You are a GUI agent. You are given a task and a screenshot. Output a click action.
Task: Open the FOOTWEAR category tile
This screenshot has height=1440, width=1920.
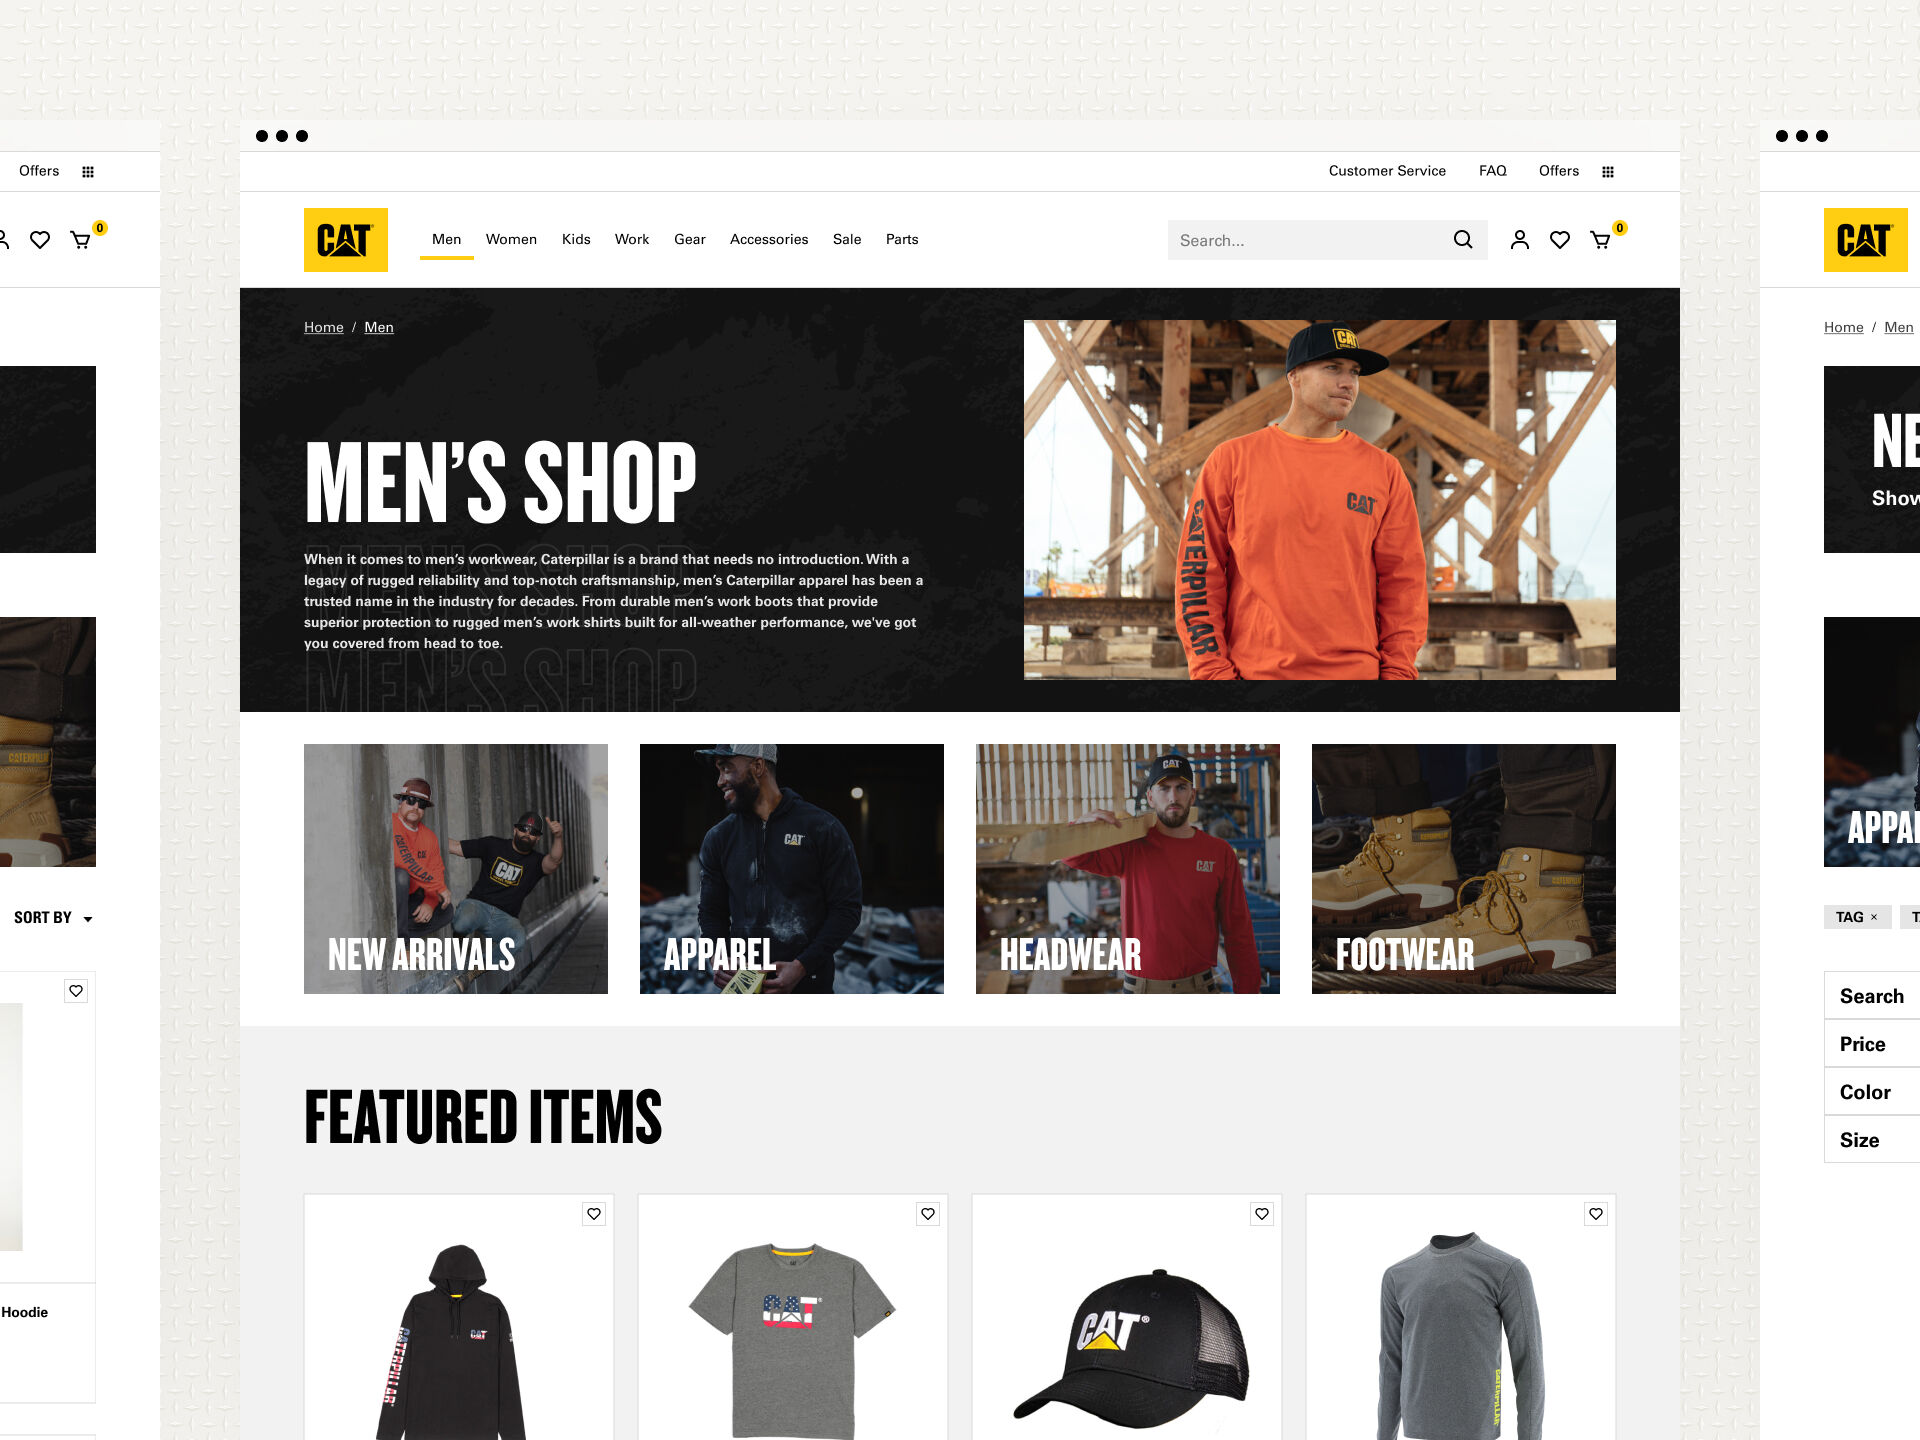pos(1464,869)
